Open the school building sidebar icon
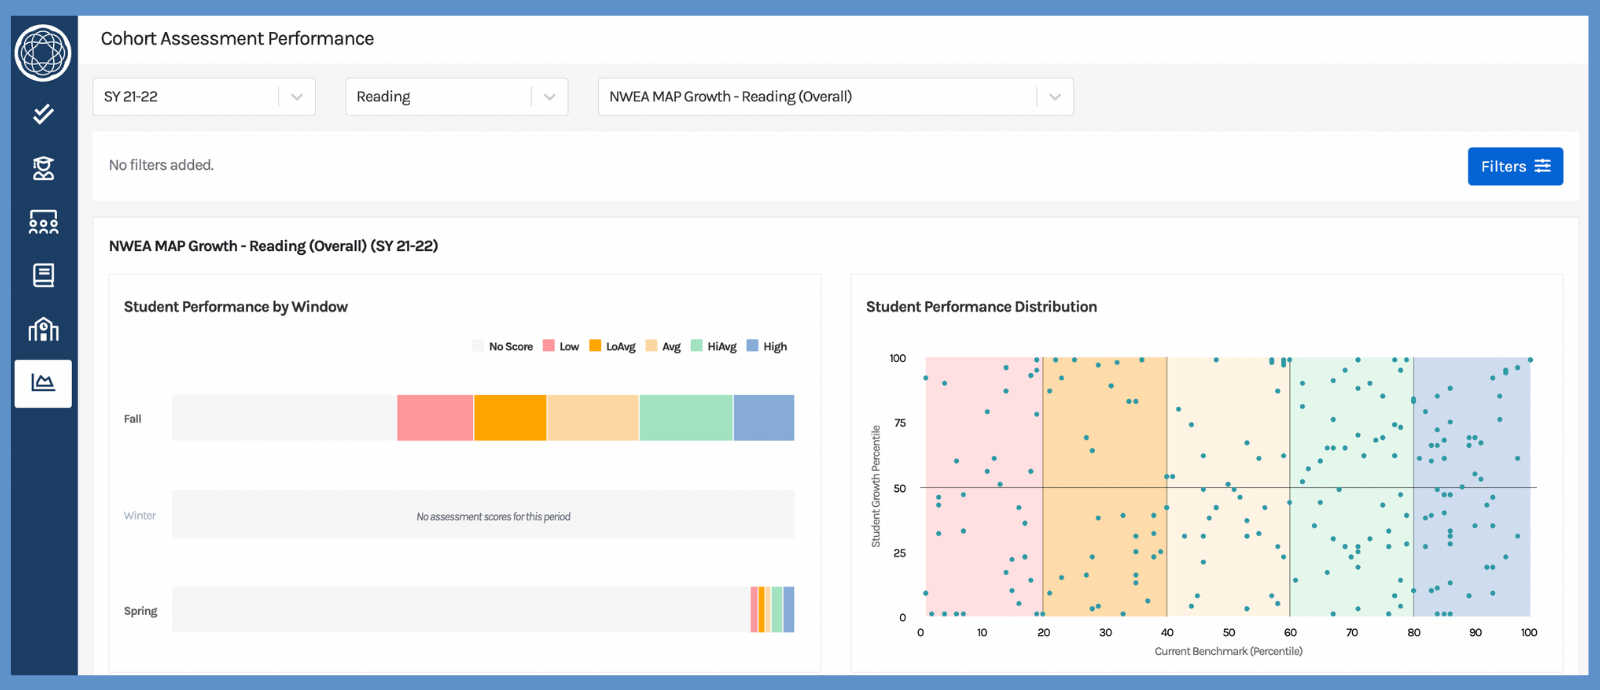The width and height of the screenshot is (1600, 690). (x=43, y=329)
